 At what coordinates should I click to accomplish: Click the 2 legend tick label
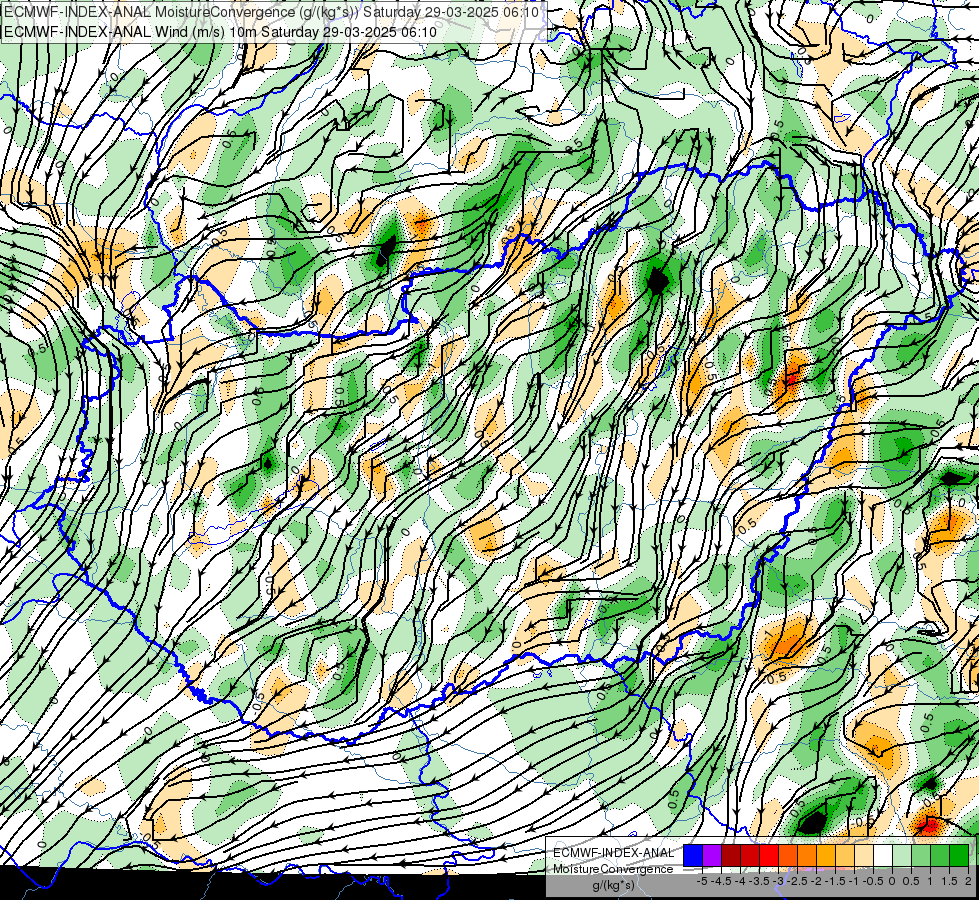[x=968, y=881]
